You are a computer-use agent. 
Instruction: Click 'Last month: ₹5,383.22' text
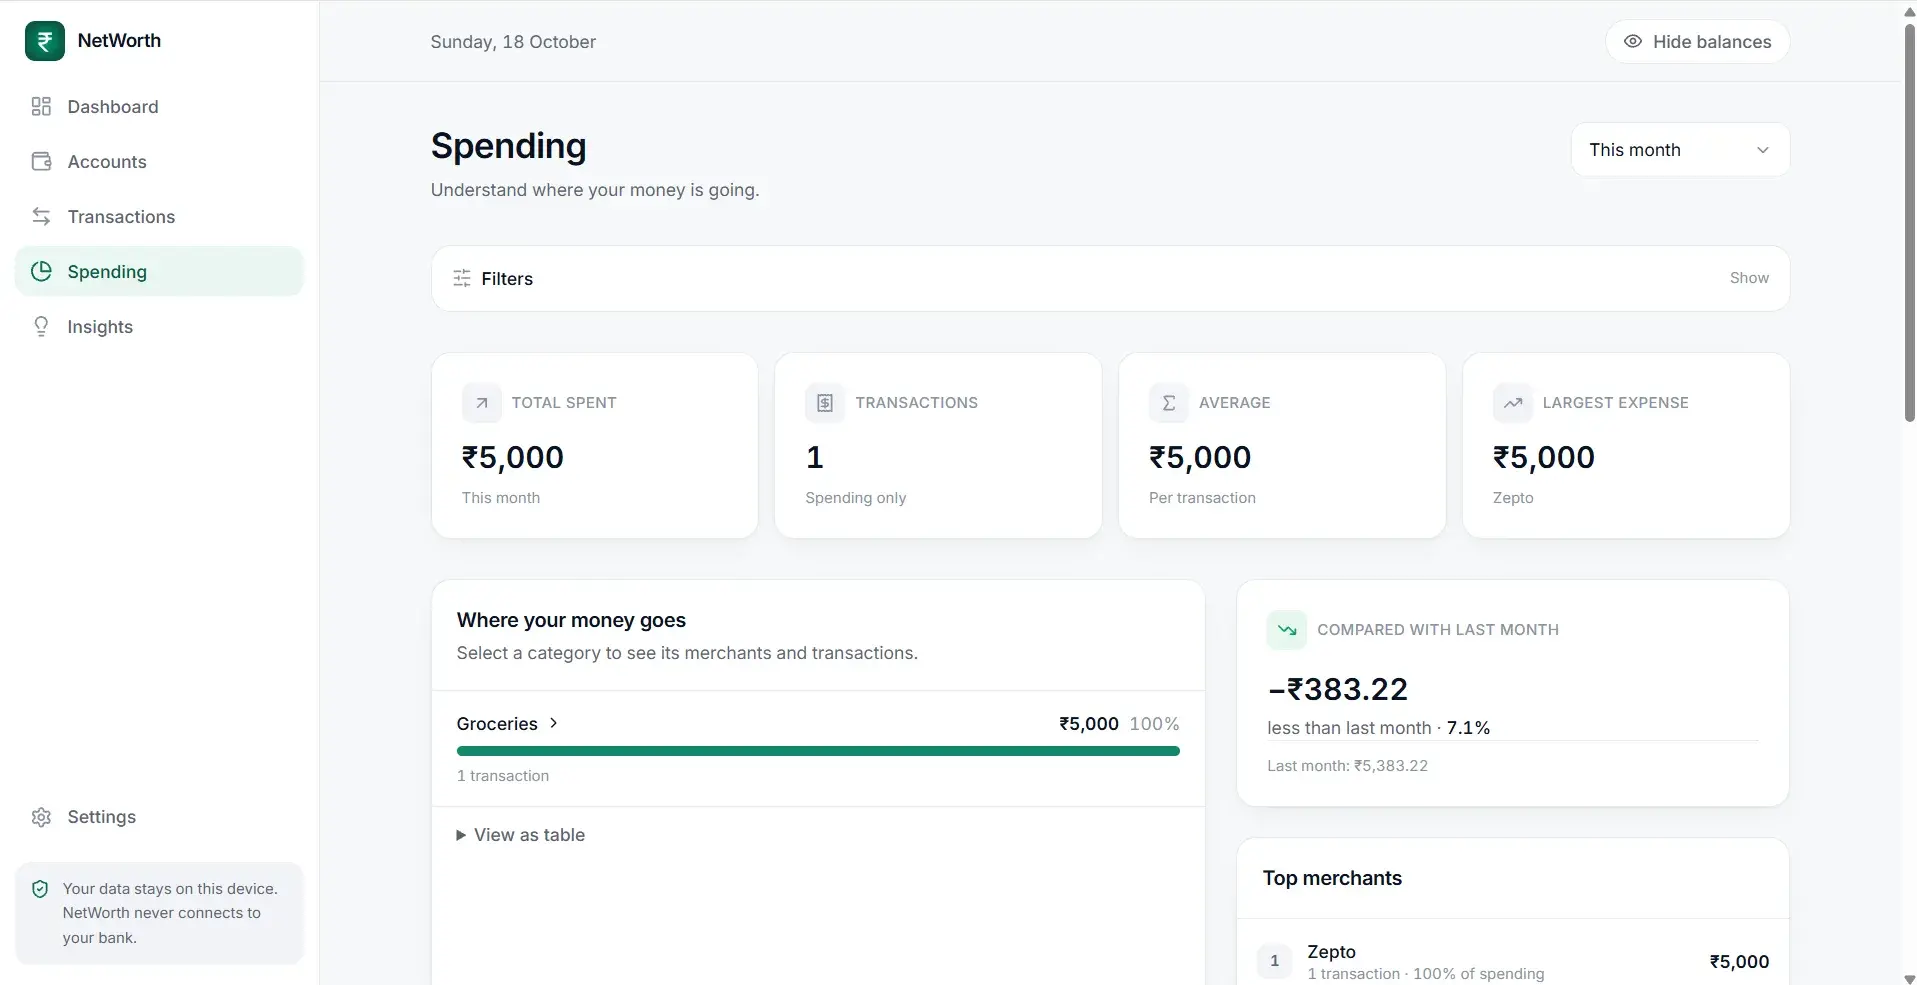click(x=1347, y=766)
